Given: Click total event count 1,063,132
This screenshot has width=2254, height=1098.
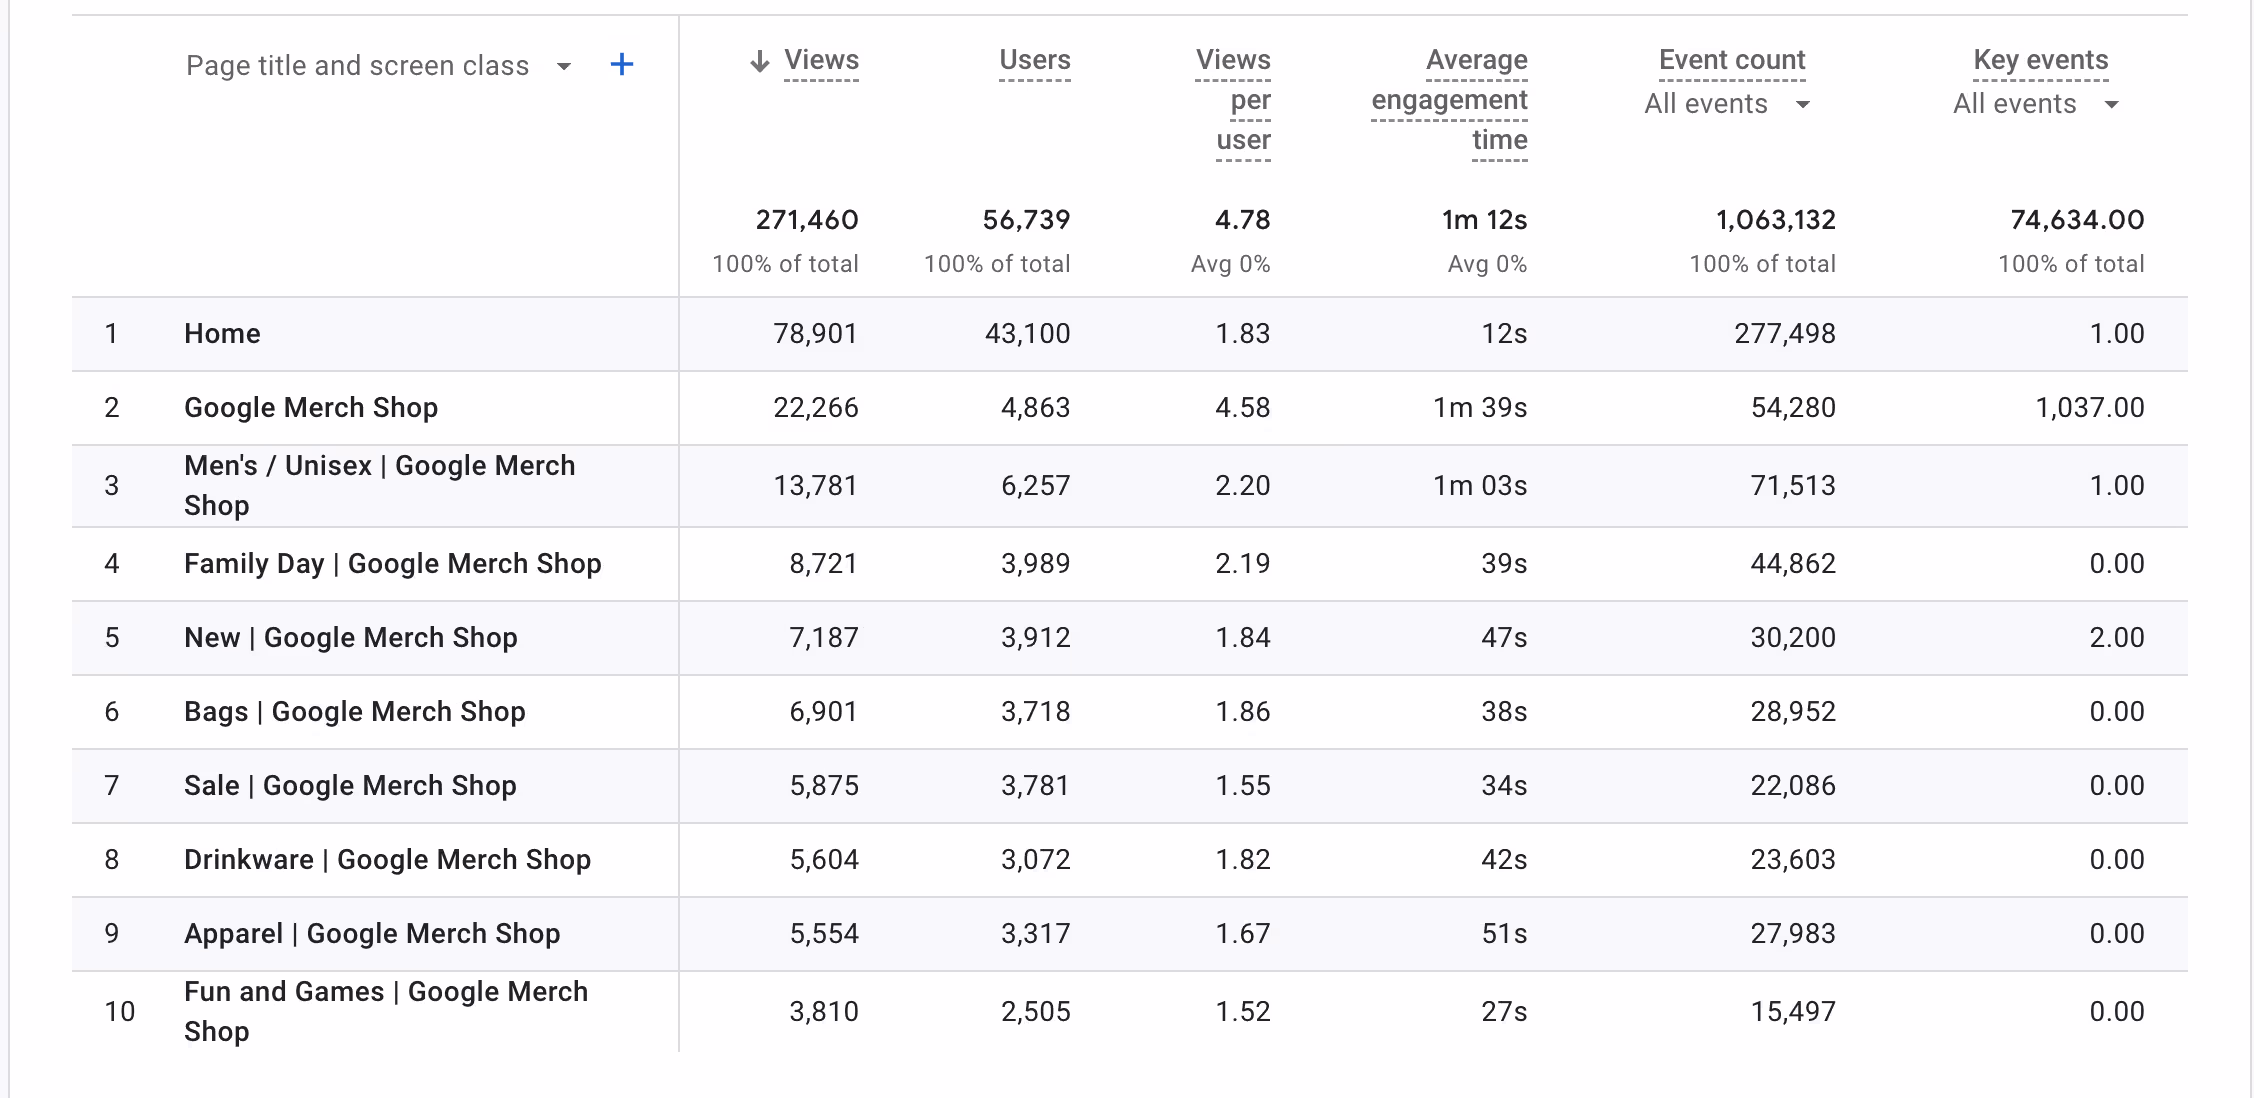Looking at the screenshot, I should [1776, 220].
